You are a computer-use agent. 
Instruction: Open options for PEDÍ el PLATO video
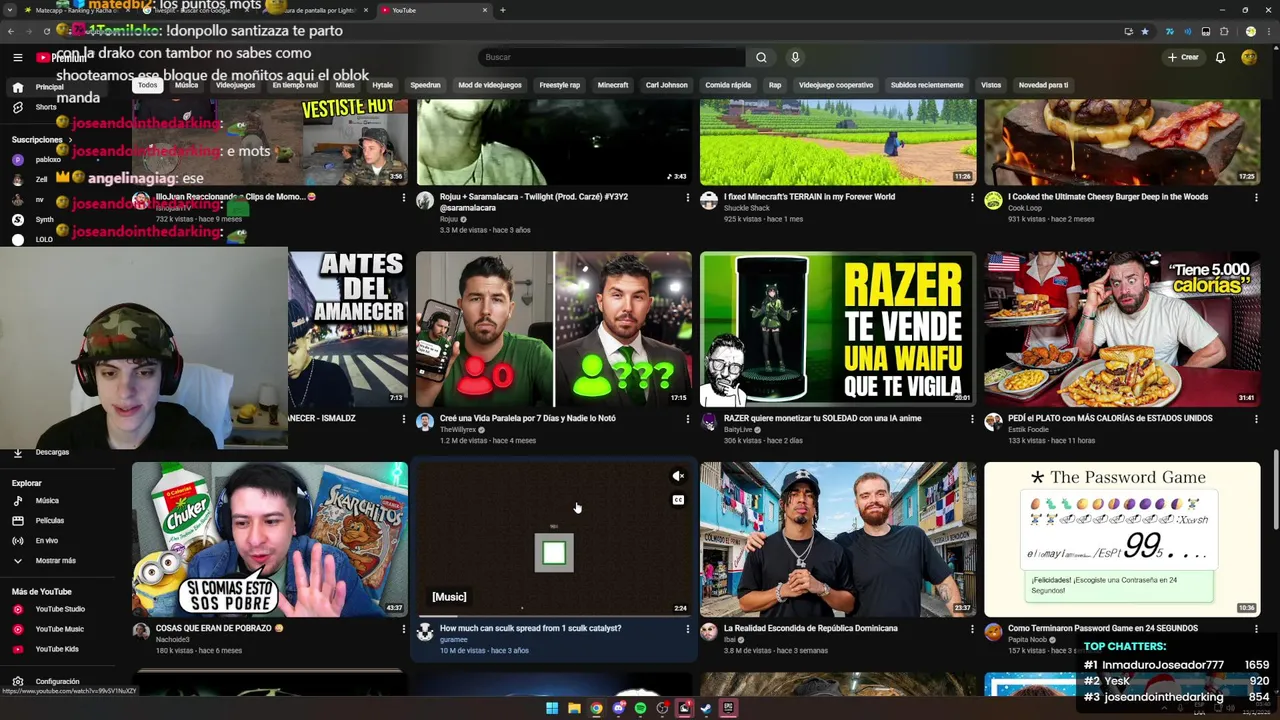click(1256, 419)
